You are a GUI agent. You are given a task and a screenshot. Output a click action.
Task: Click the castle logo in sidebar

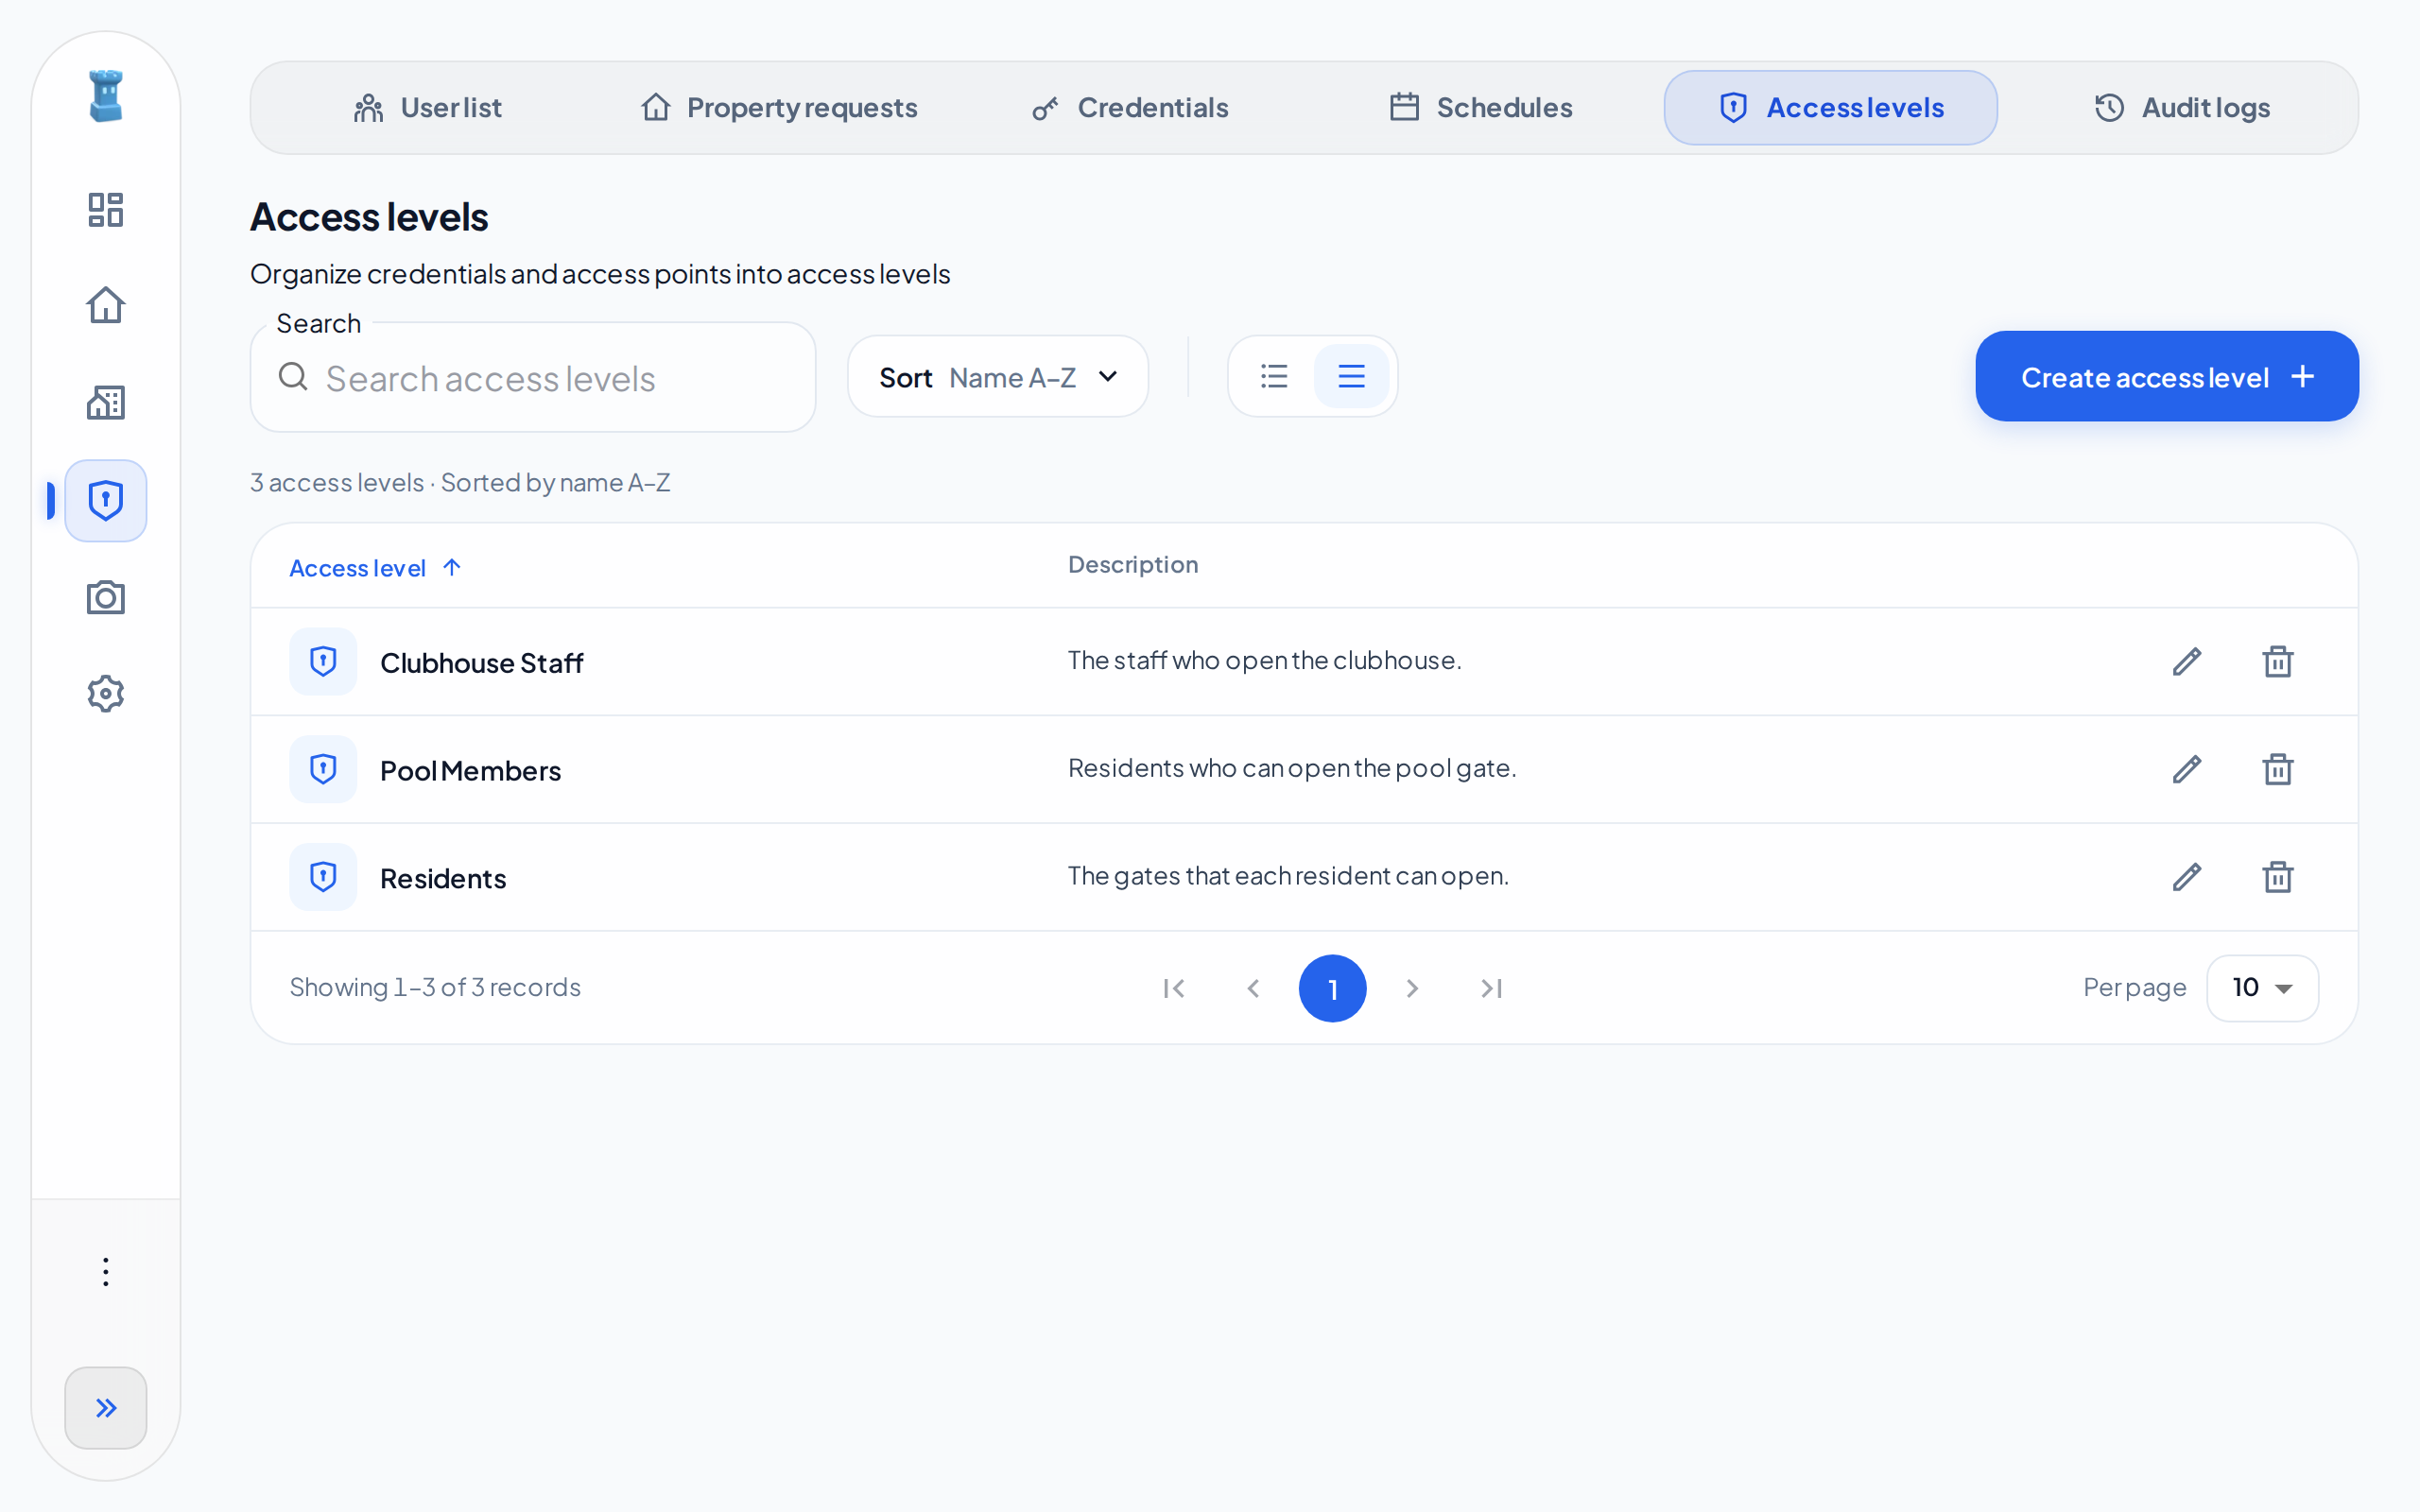[106, 96]
